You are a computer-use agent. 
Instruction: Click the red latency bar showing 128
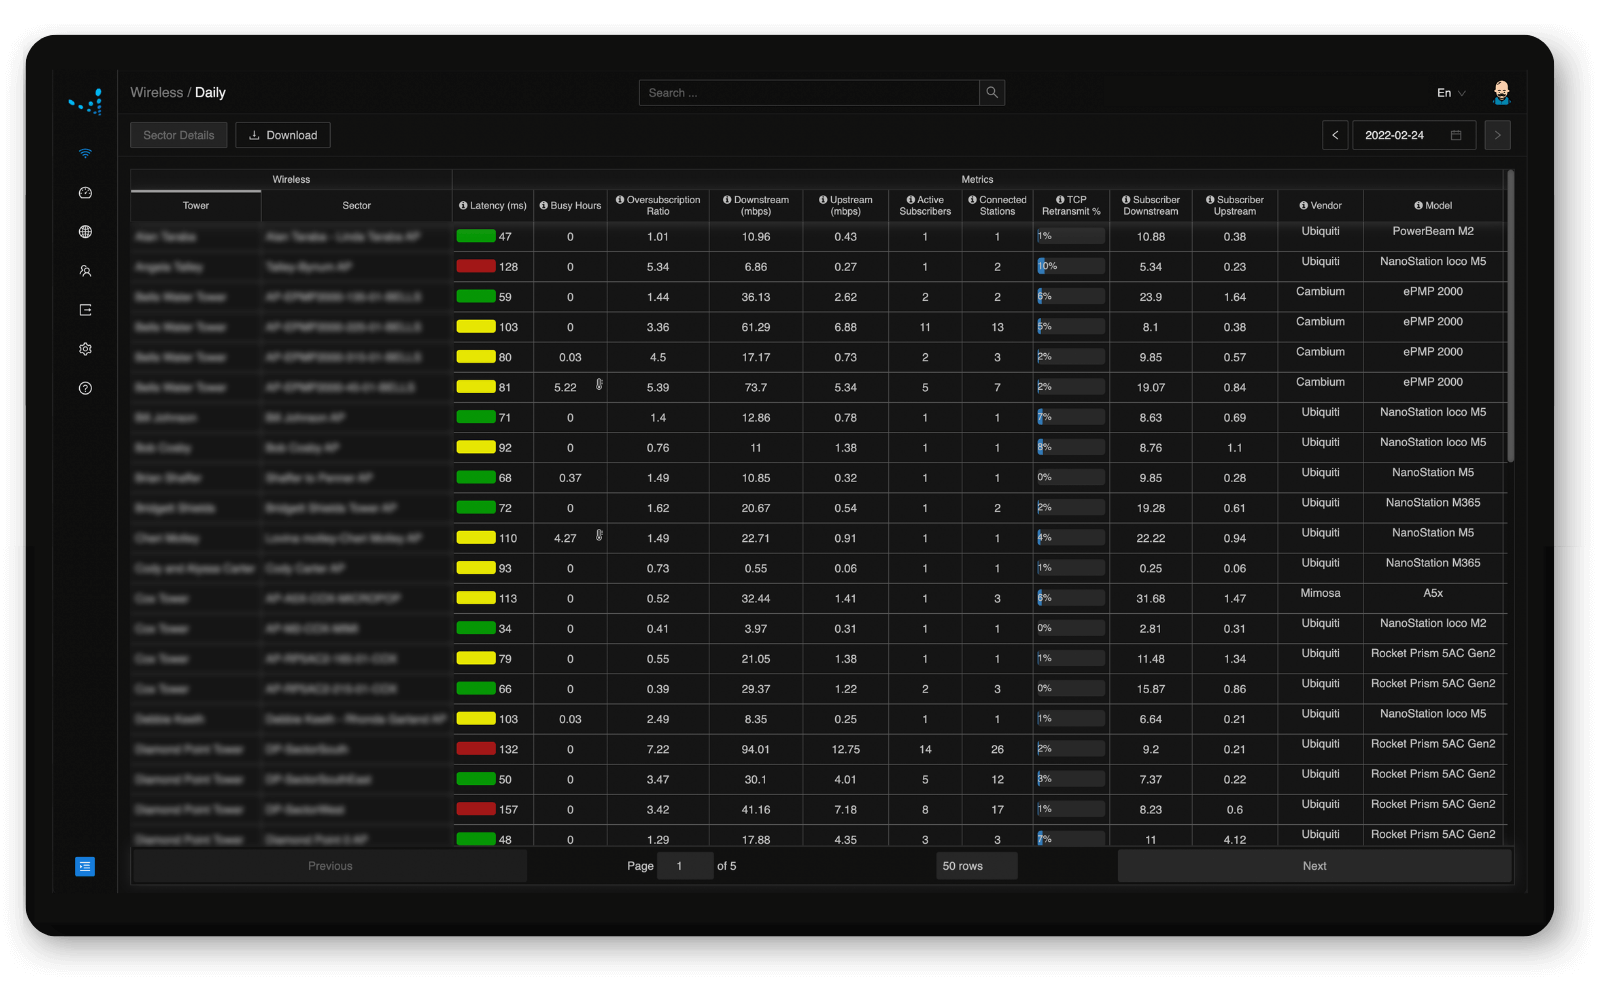[x=475, y=266]
